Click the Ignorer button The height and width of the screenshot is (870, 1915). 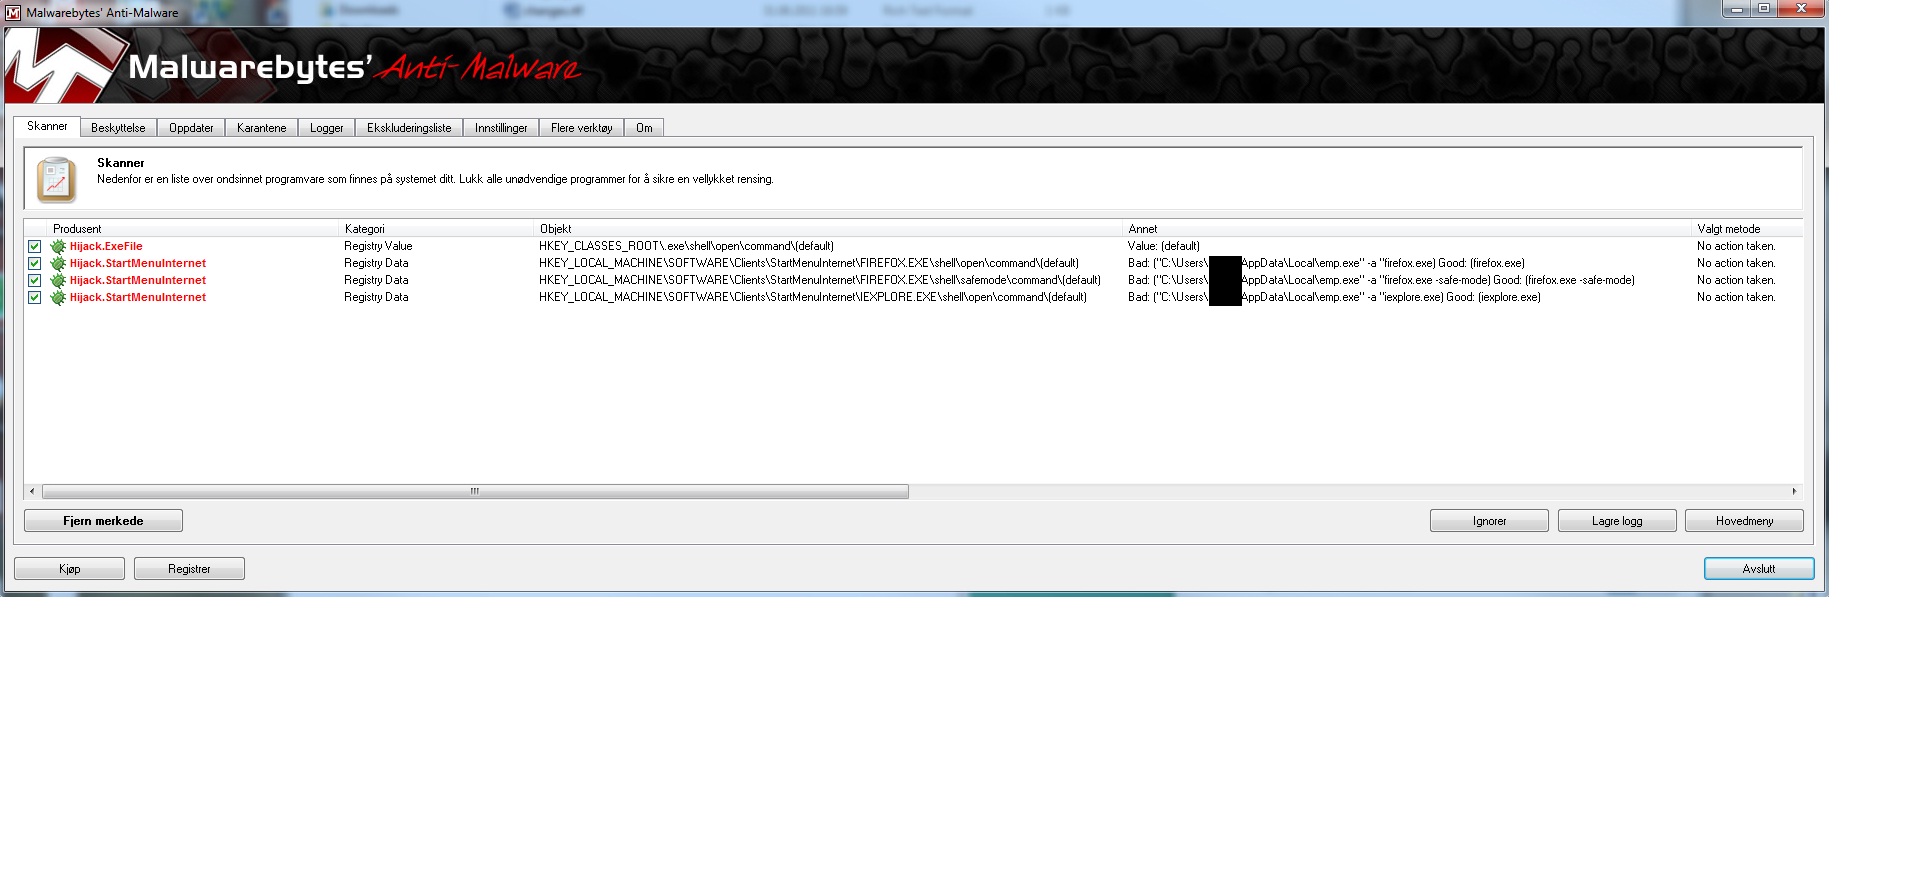pyautogui.click(x=1489, y=521)
